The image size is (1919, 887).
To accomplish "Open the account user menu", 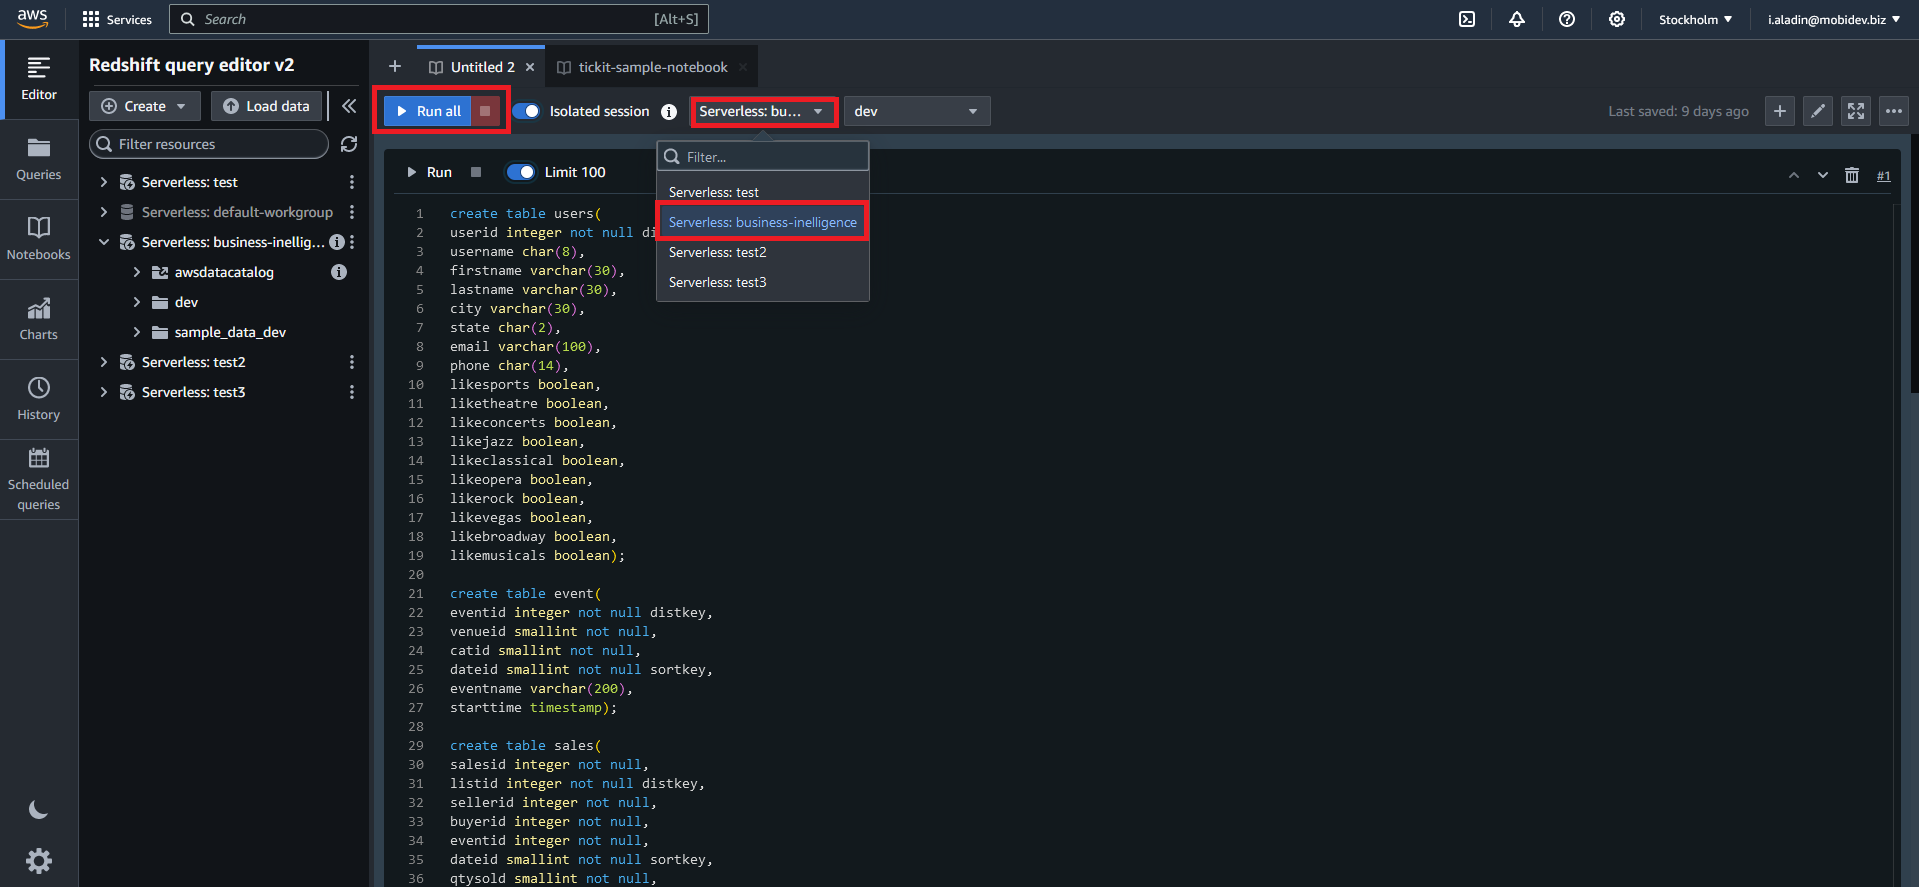I will coord(1833,19).
